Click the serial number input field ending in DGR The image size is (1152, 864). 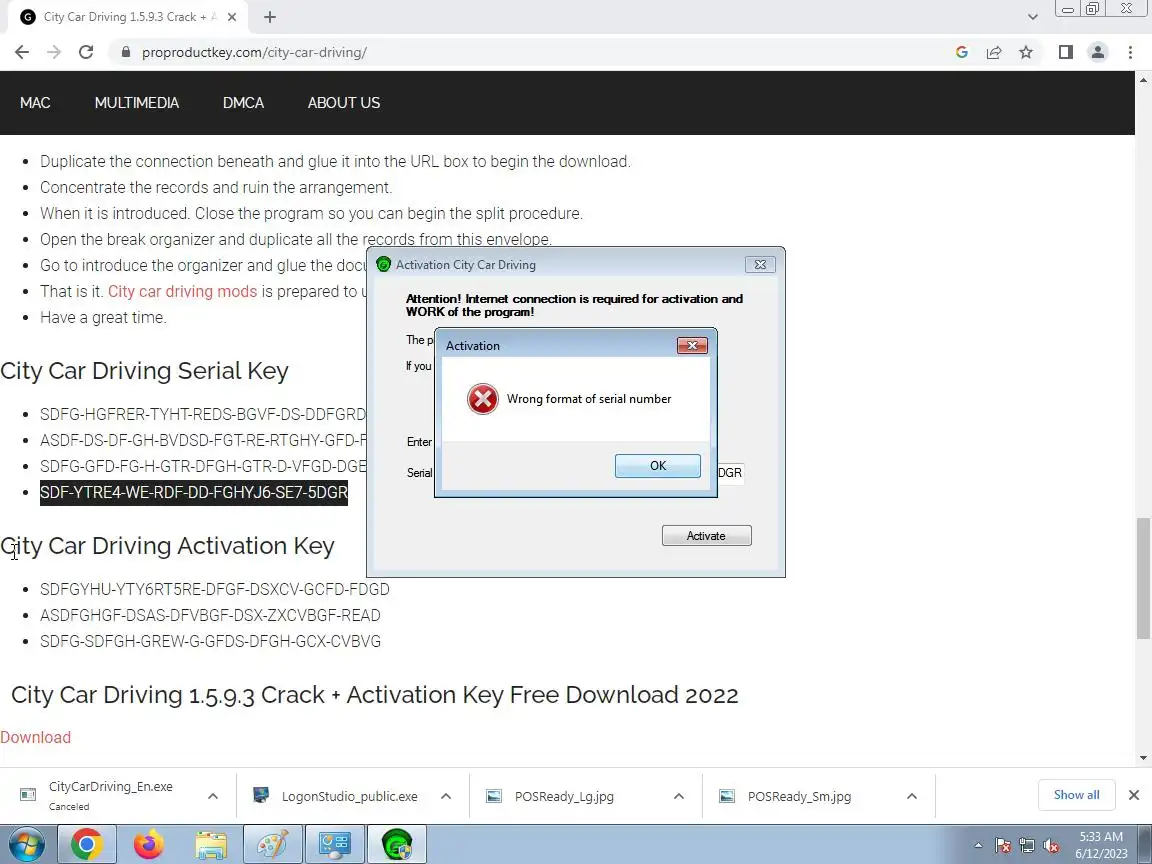click(x=730, y=472)
